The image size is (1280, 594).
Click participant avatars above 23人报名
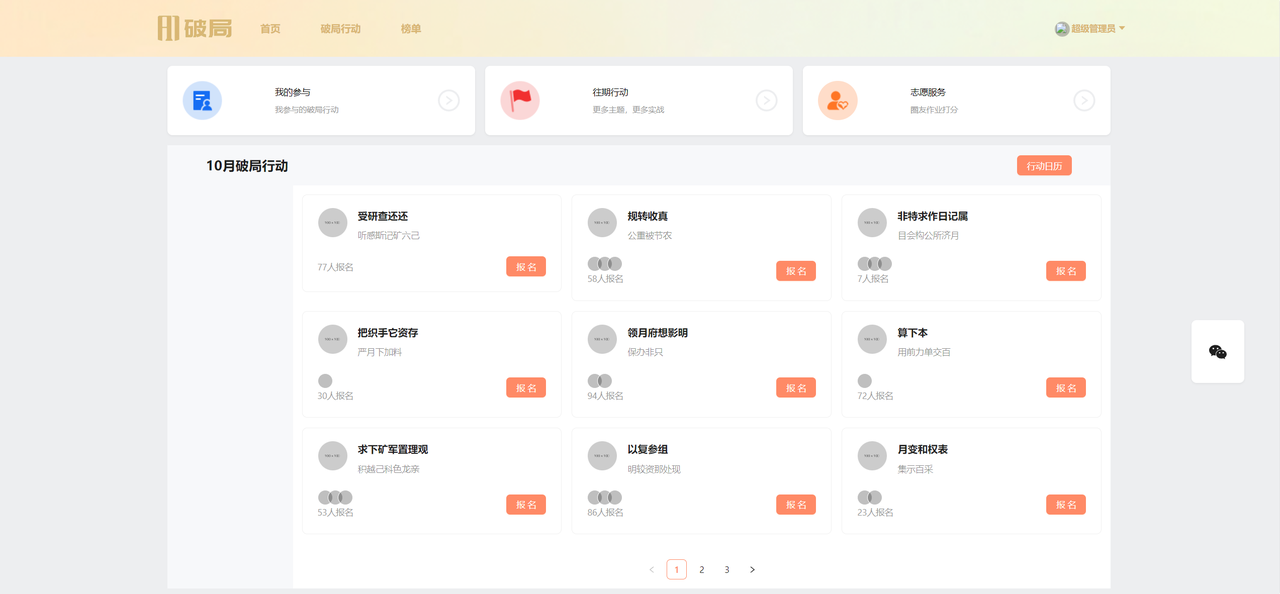coord(870,497)
